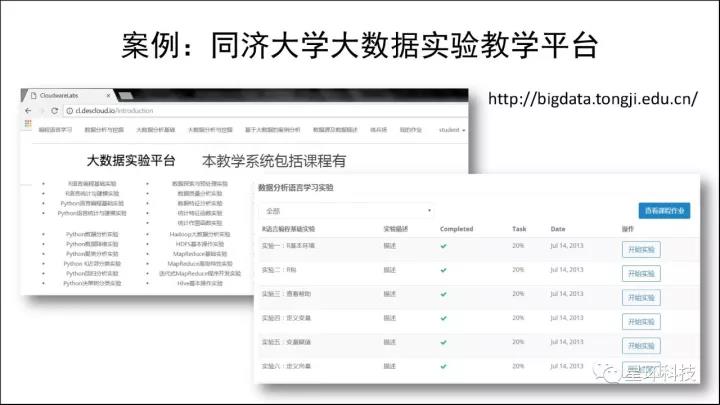
Task: Click completed checkmark in 实验一 row
Action: [443, 246]
